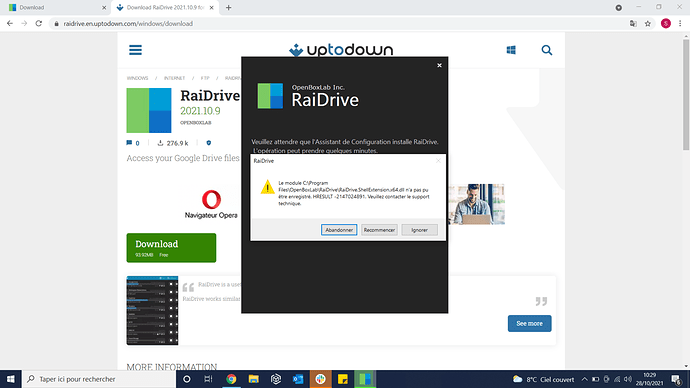Open the Uptodown hamburger menu
Screen dimensions: 690x388
point(135,50)
